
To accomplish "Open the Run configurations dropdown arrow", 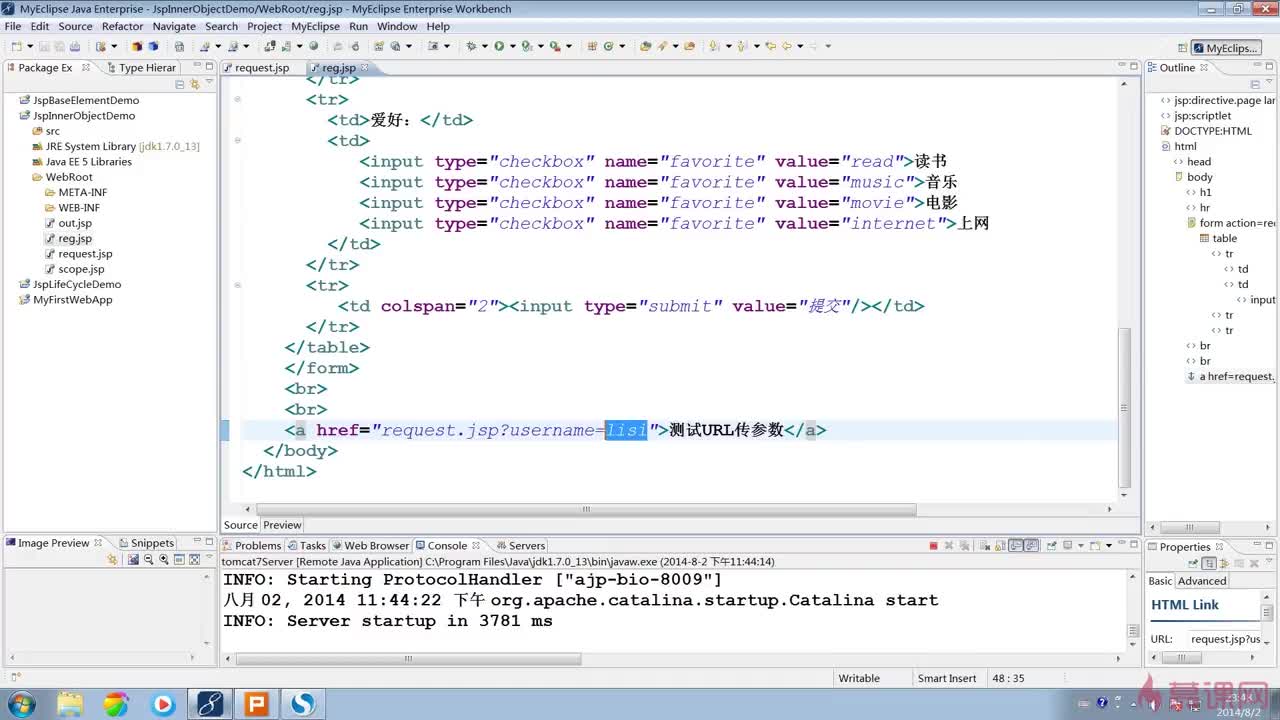I will 512,46.
